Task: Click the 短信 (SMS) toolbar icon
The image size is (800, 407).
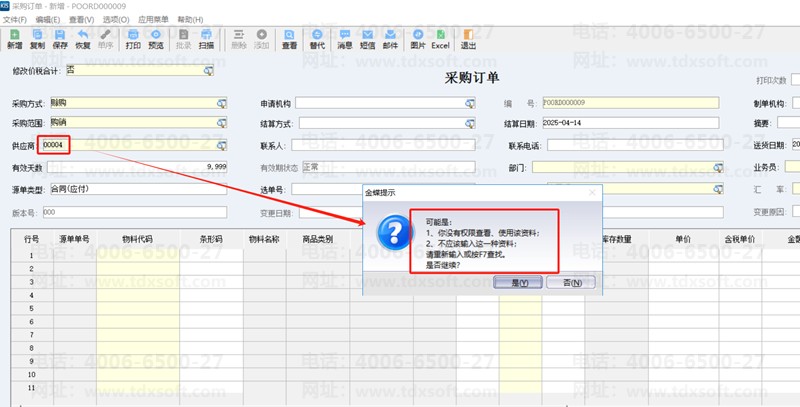Action: point(367,39)
